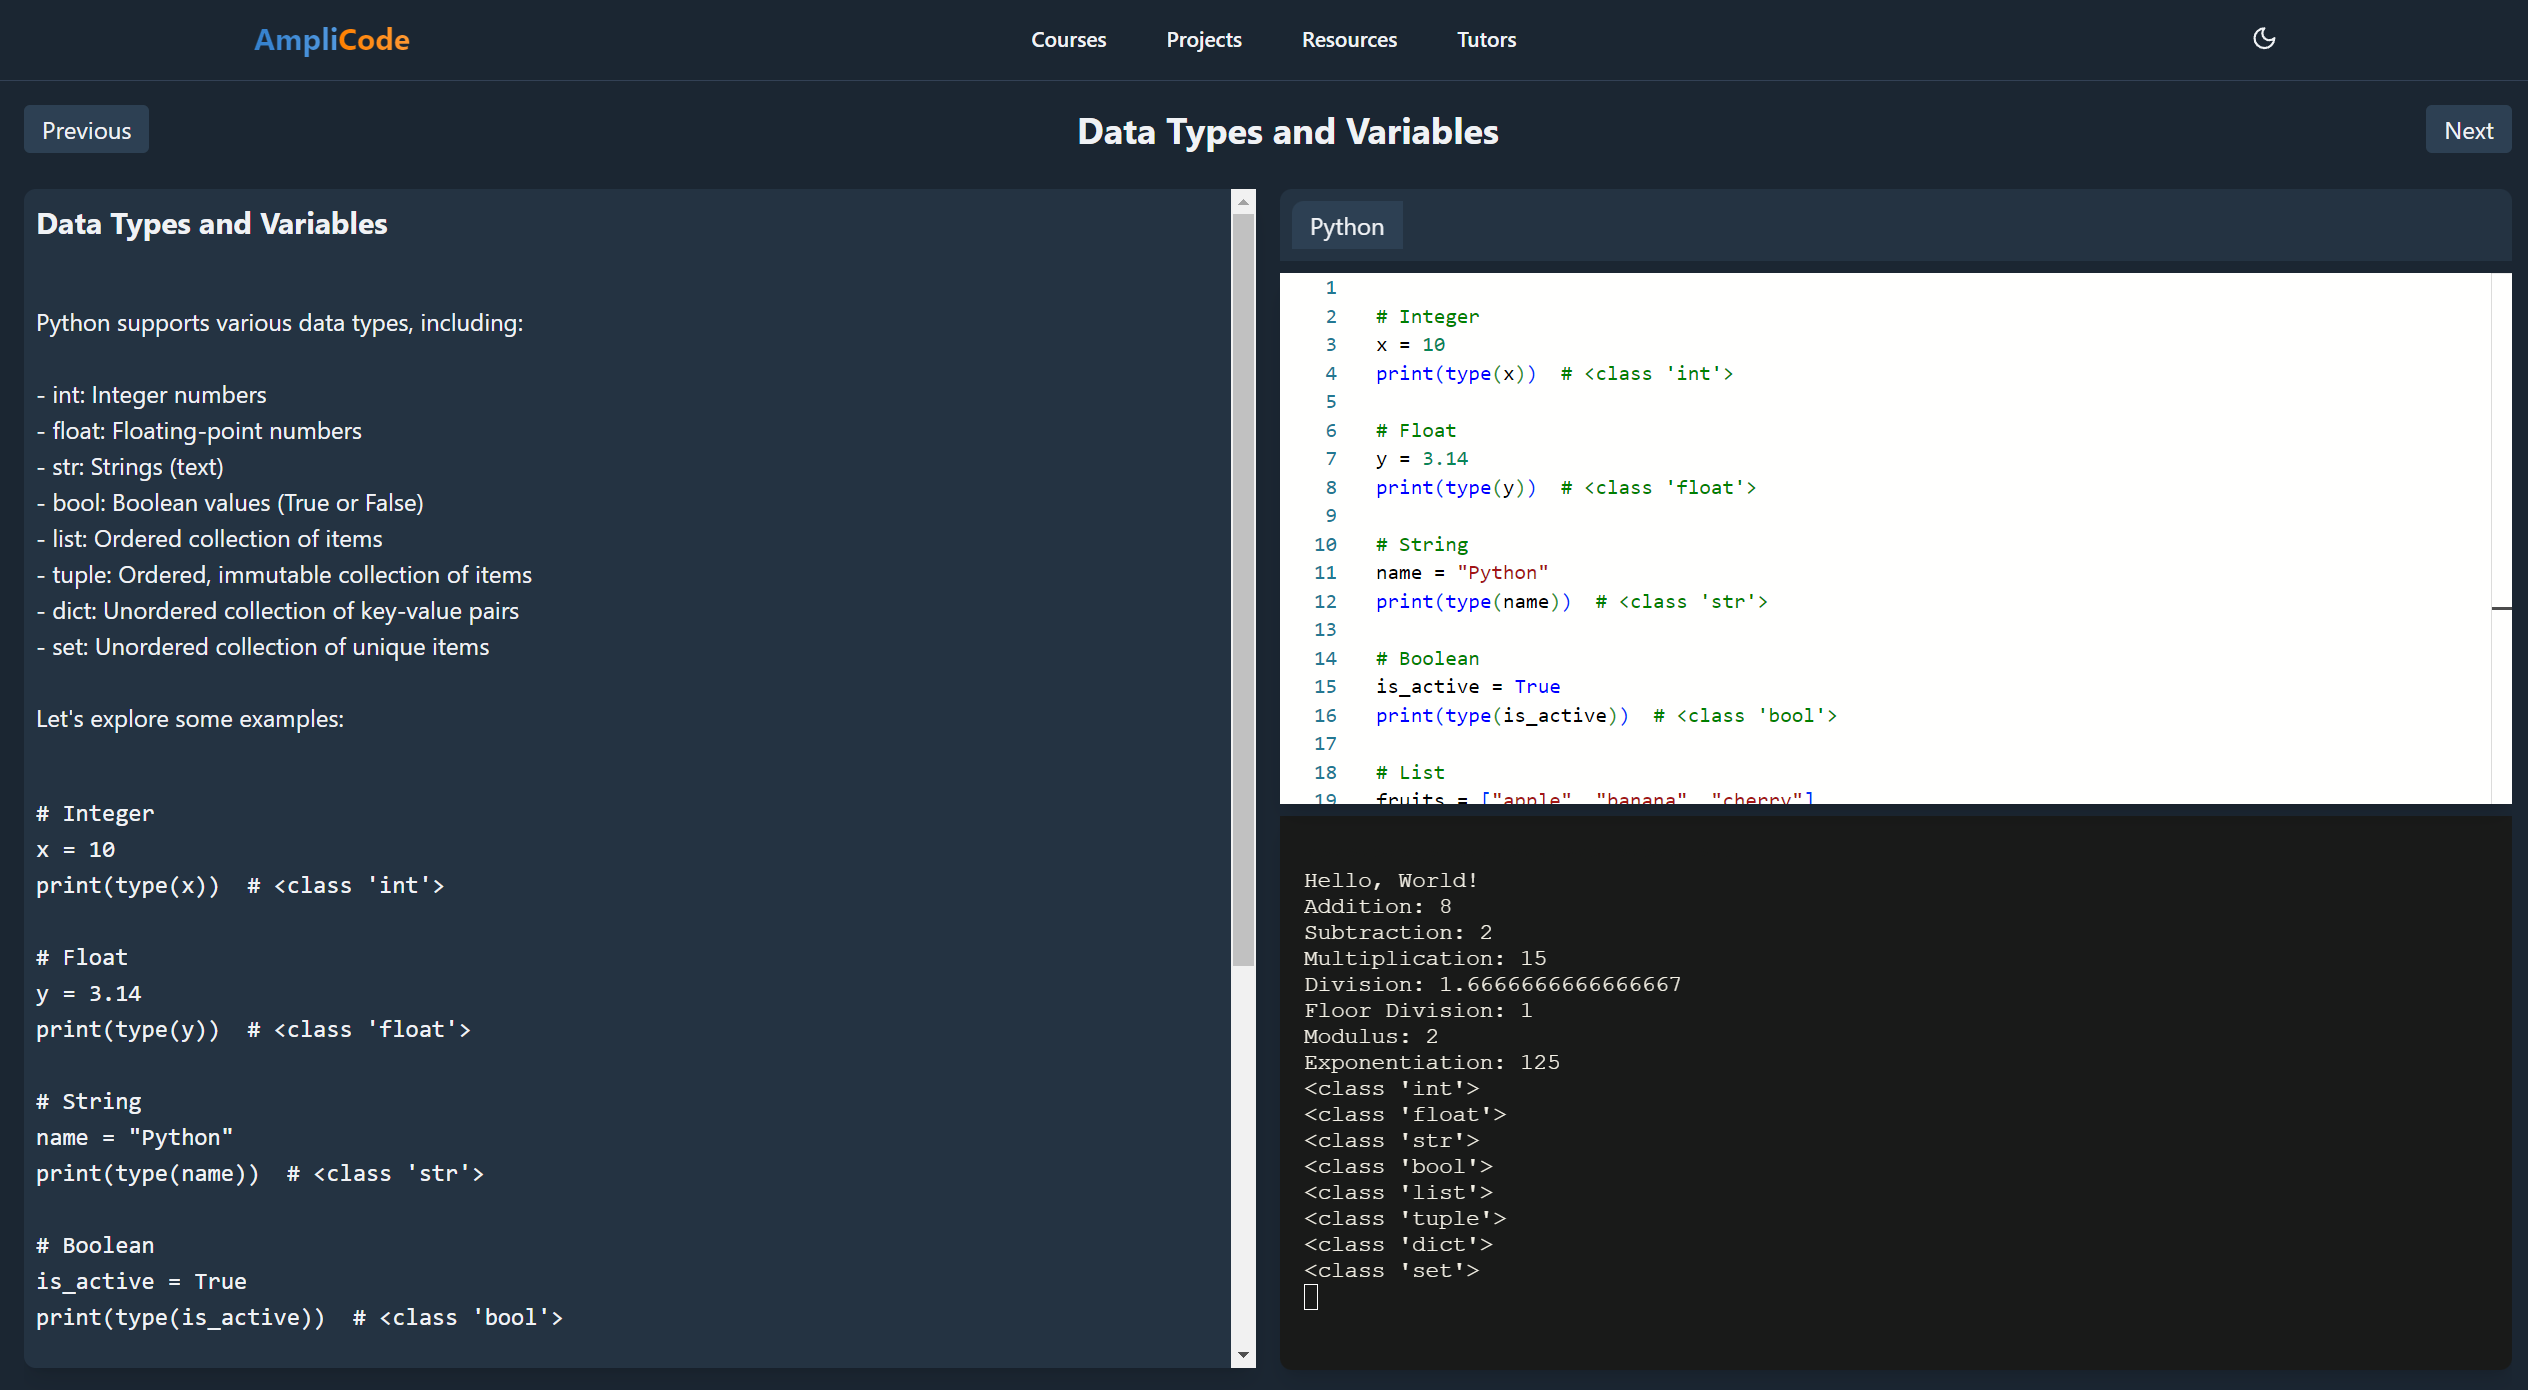Click 'Hello, World!' in terminal output
2528x1390 pixels.
point(1390,881)
